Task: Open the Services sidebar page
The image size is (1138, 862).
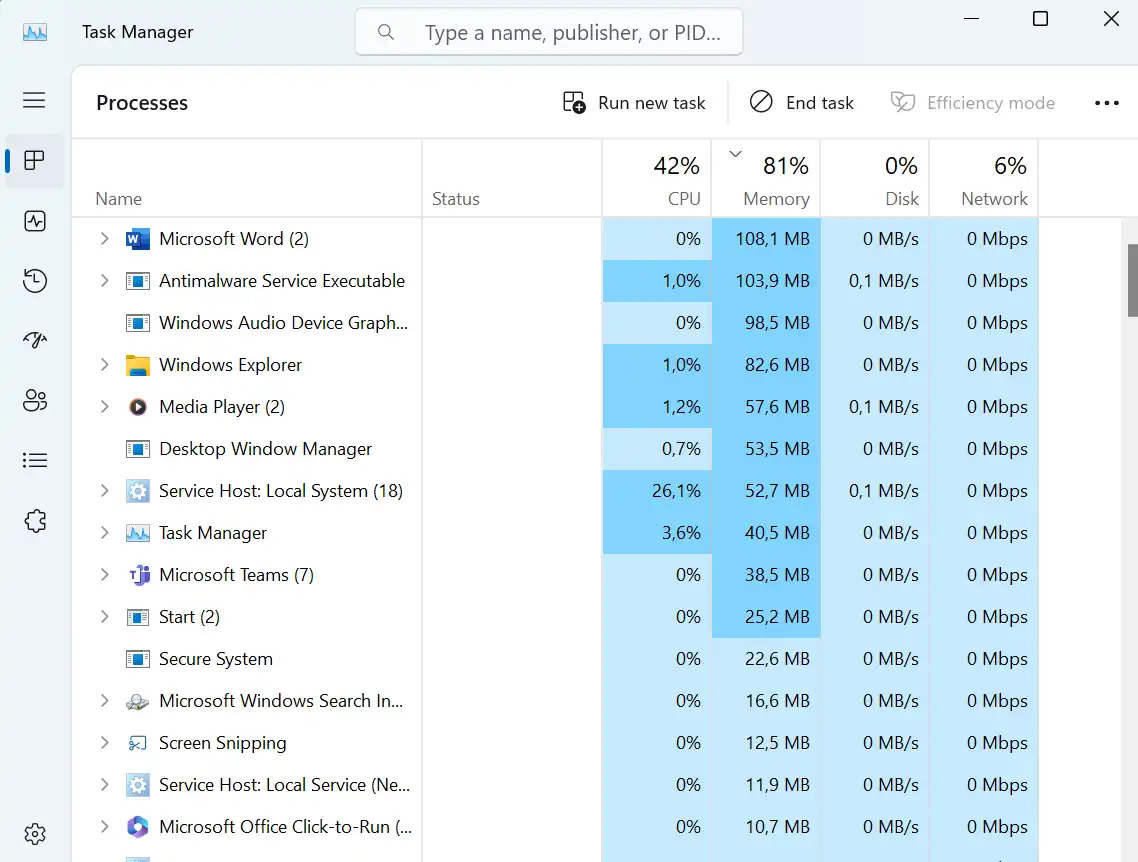Action: (34, 521)
